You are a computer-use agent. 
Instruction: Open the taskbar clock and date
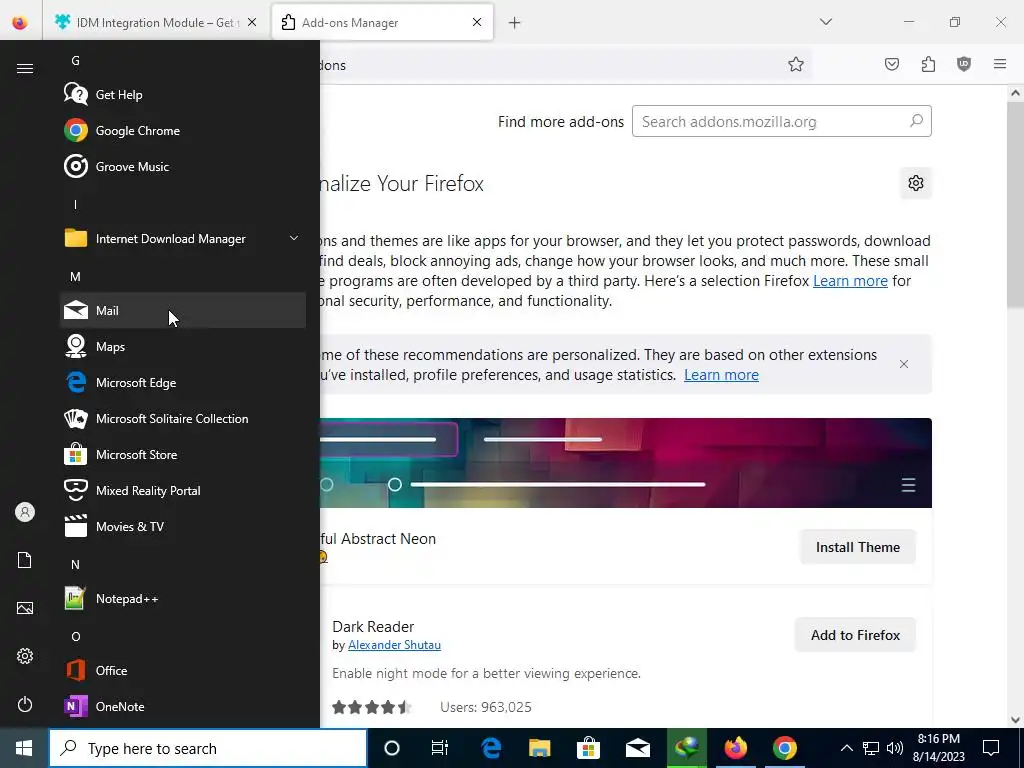tap(938, 748)
